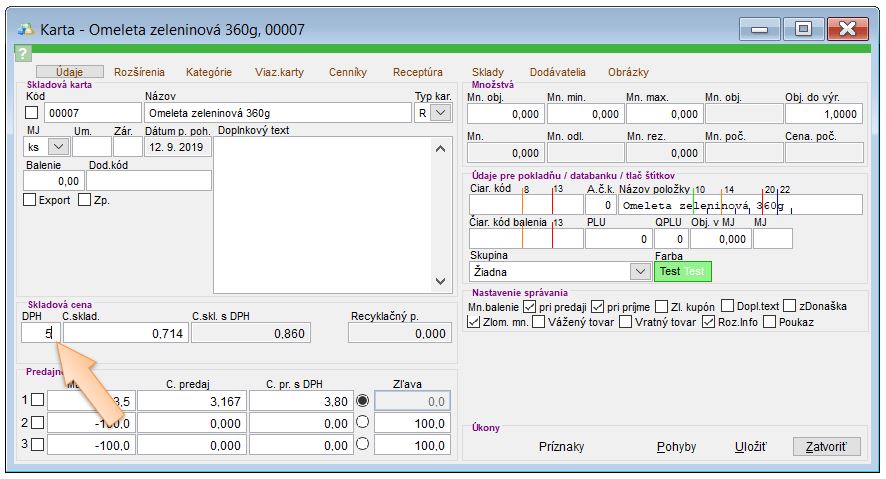Open the Cenníky tab

point(347,72)
